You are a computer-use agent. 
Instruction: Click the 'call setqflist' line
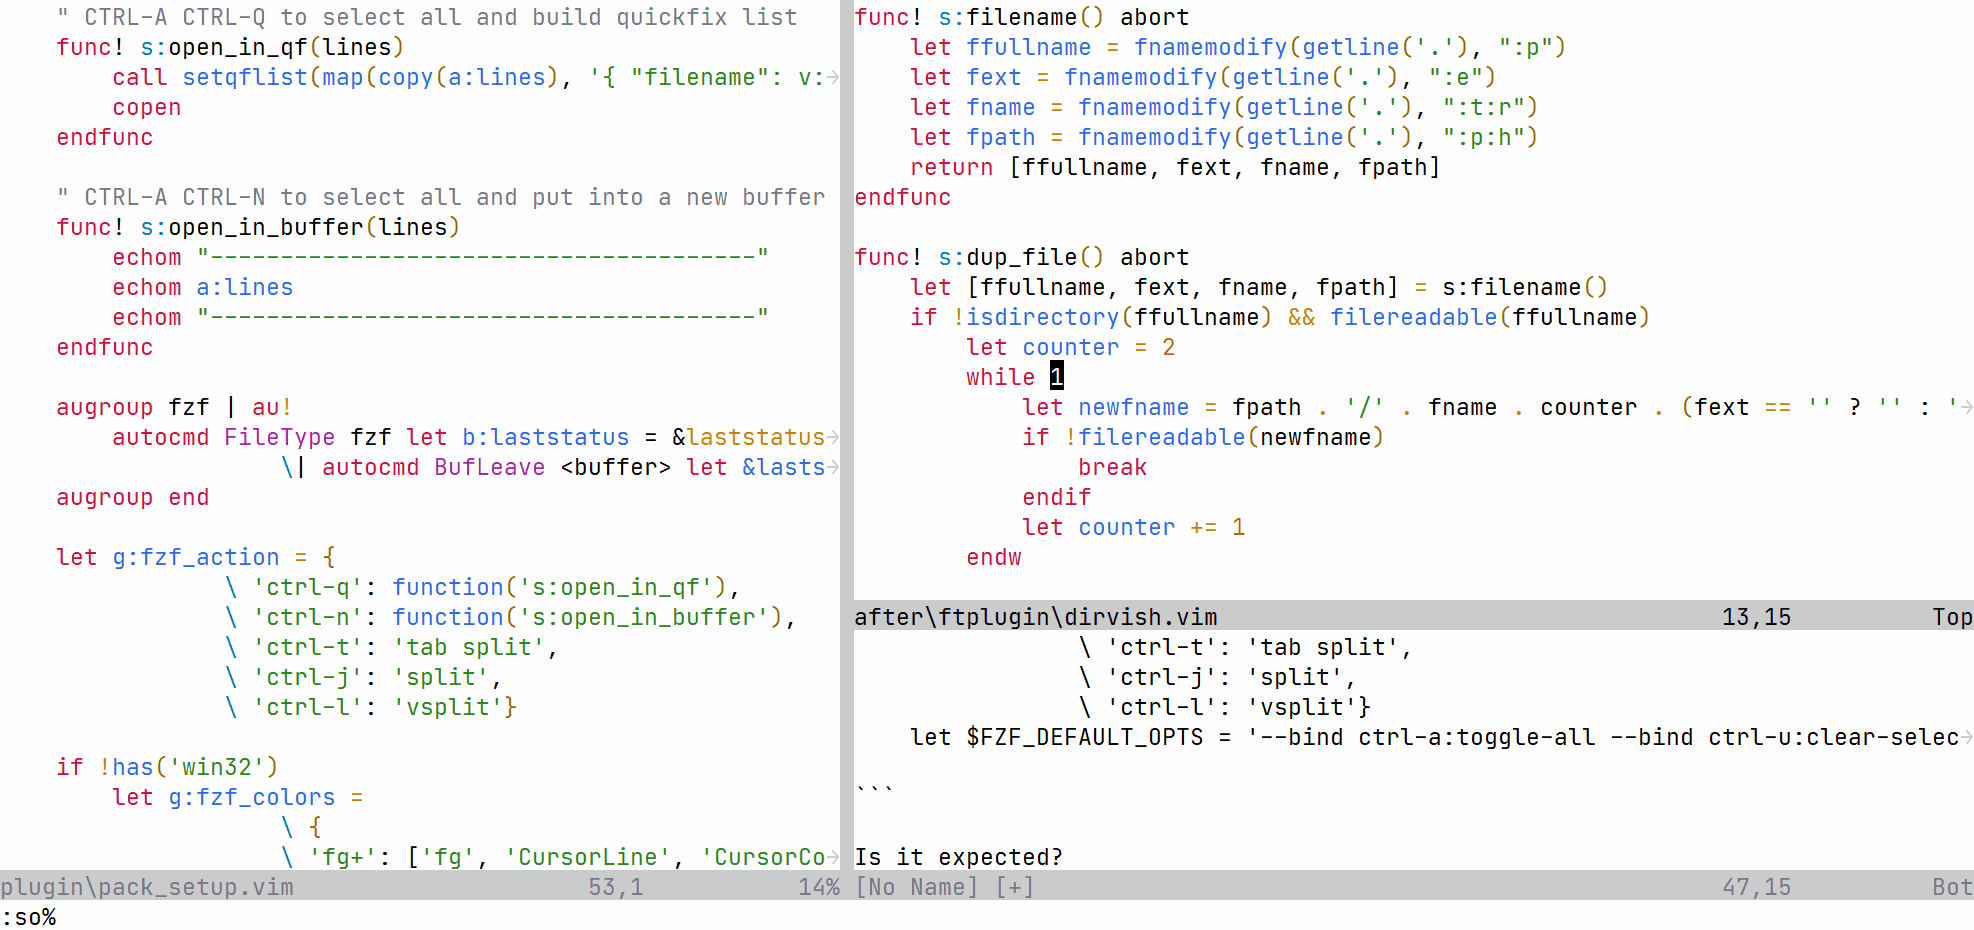[476, 77]
